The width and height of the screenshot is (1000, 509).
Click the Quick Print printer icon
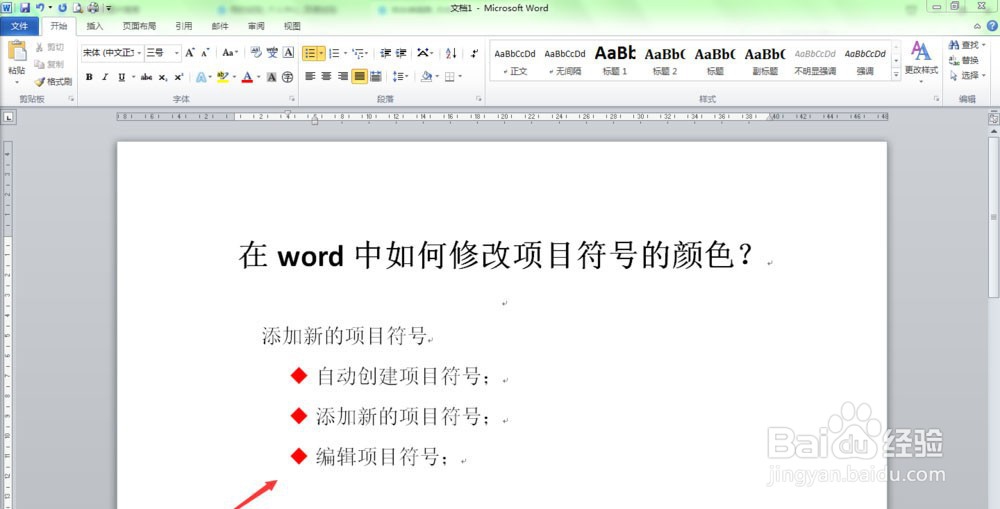tap(93, 8)
